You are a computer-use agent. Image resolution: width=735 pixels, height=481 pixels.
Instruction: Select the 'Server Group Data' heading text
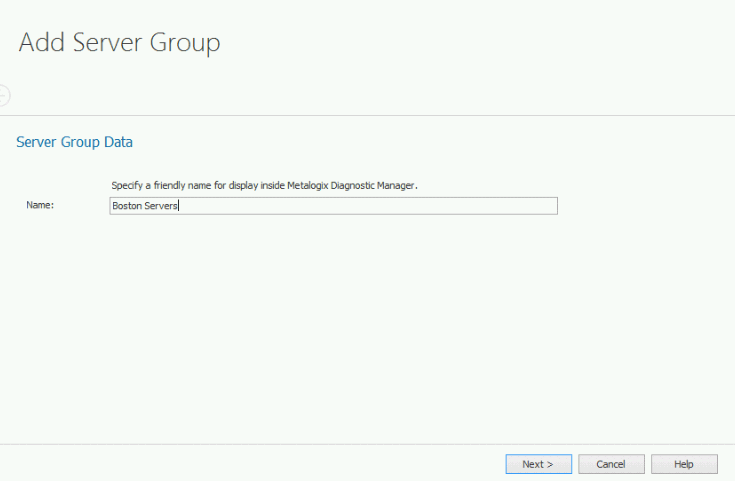pos(75,142)
